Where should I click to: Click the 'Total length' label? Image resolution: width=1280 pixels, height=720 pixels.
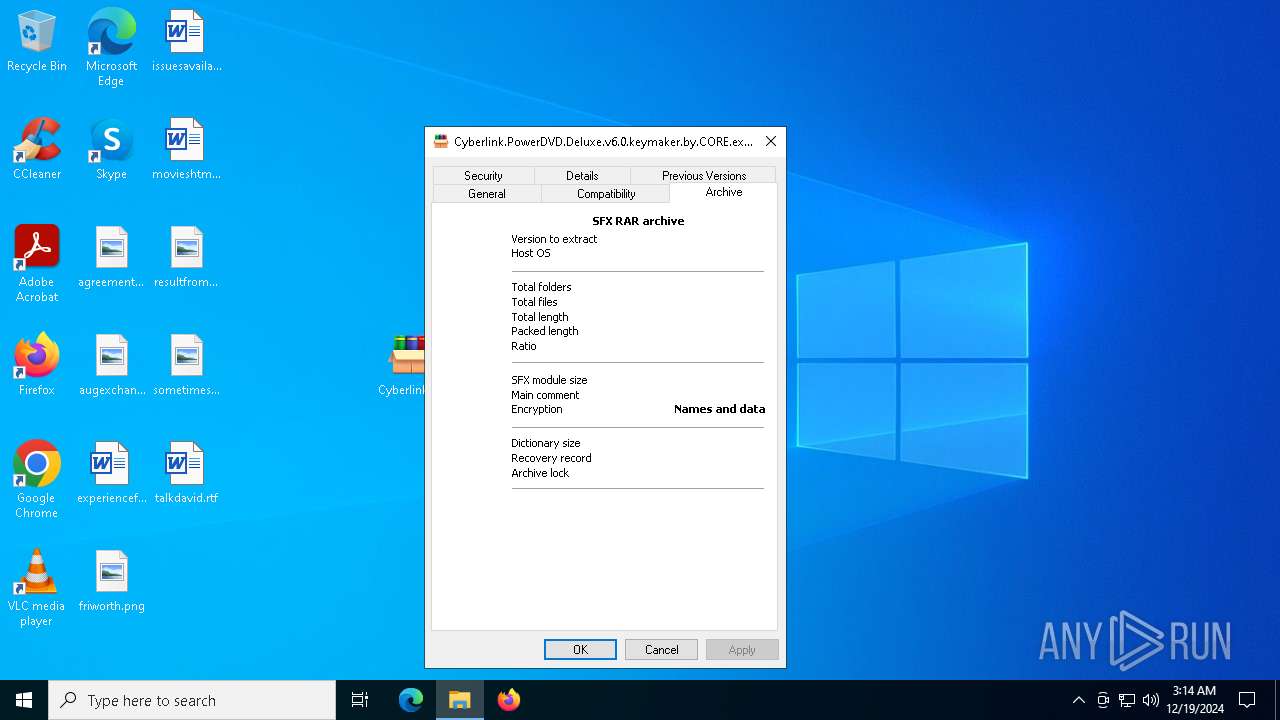540,317
